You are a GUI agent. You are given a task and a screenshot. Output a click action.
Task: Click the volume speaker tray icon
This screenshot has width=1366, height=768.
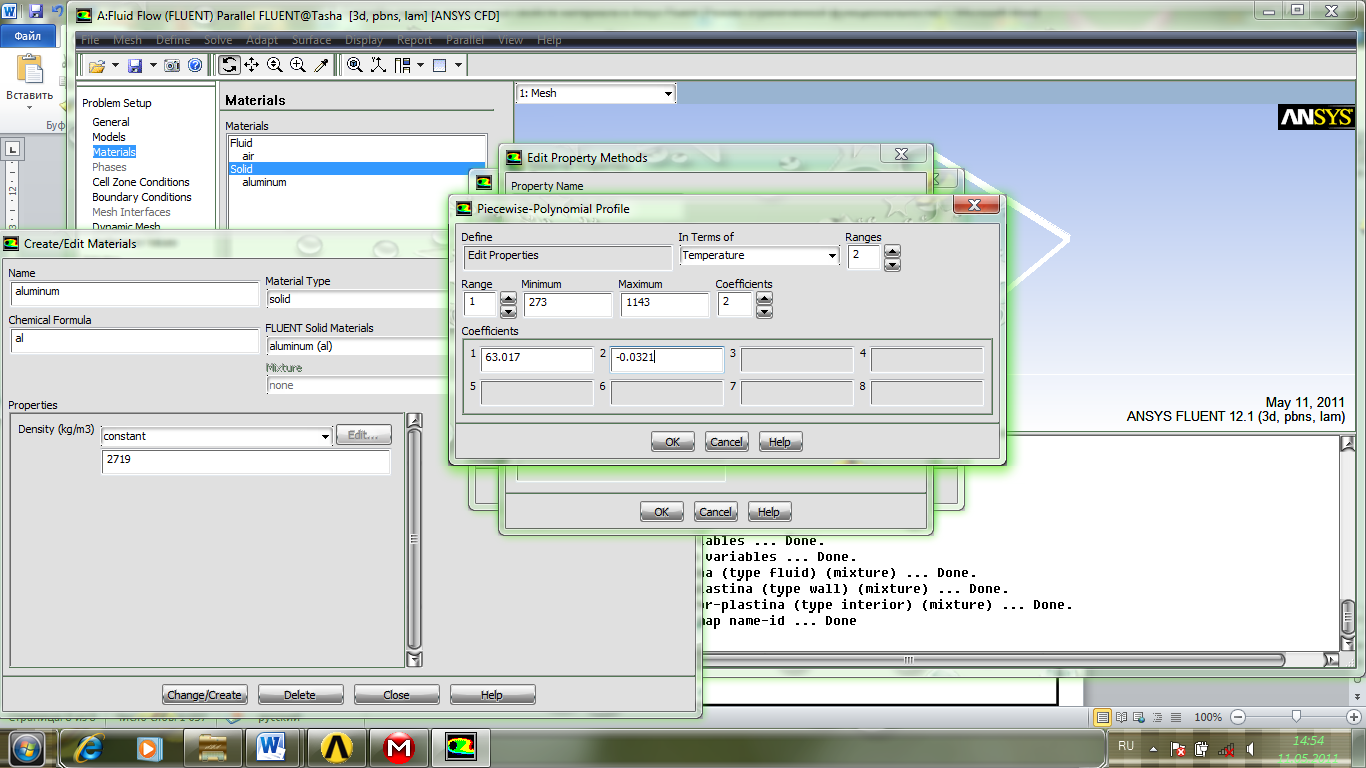(1248, 748)
